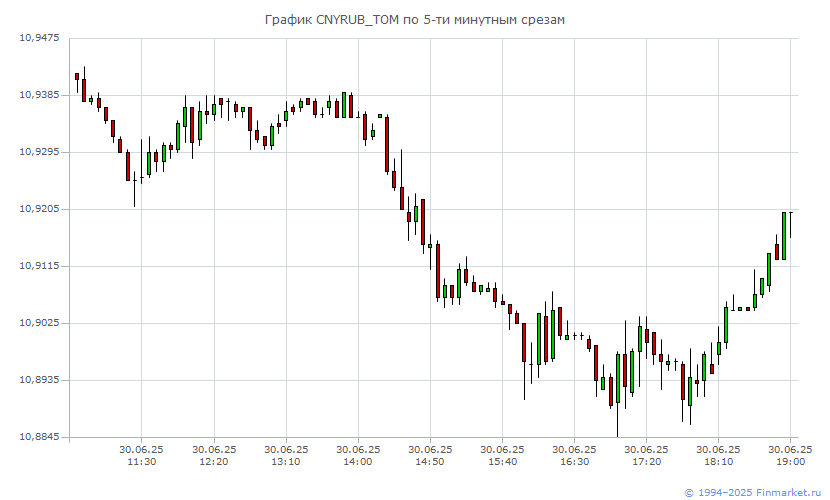Click the y-axis value 10,8935
Image resolution: width=830 pixels, height=500 pixels.
[39, 380]
